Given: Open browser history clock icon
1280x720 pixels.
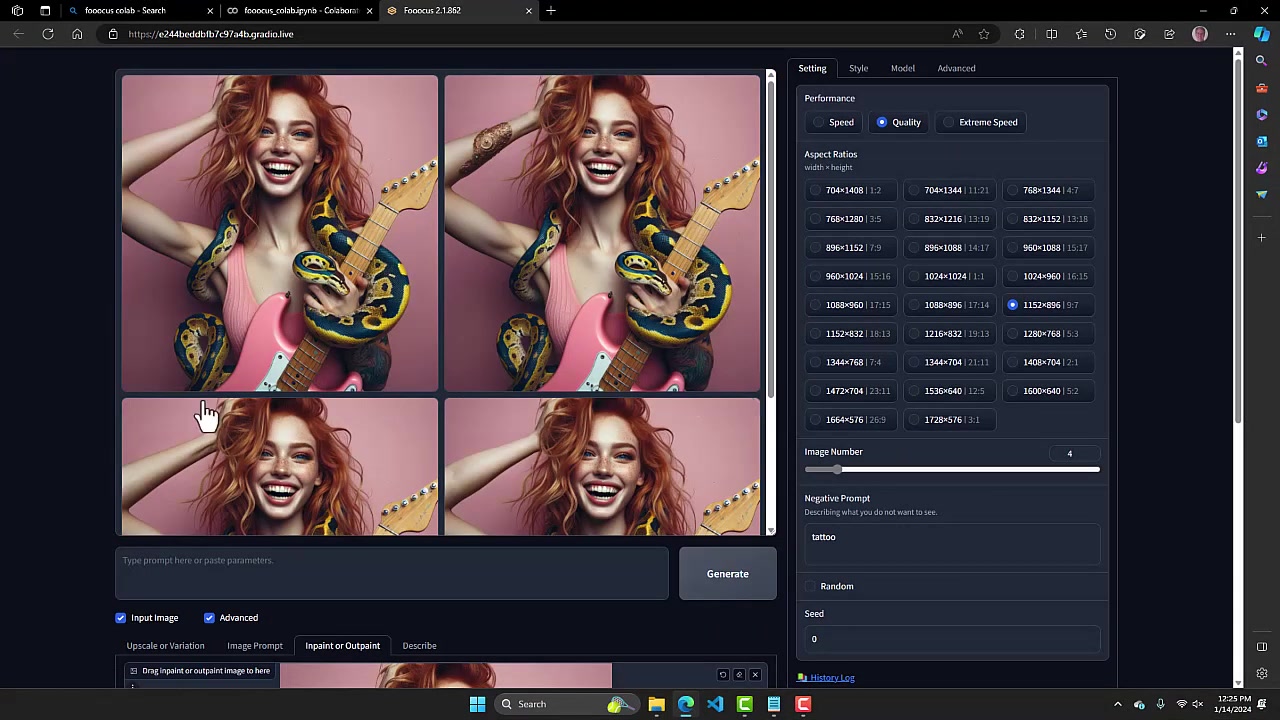Looking at the screenshot, I should pos(1110,34).
